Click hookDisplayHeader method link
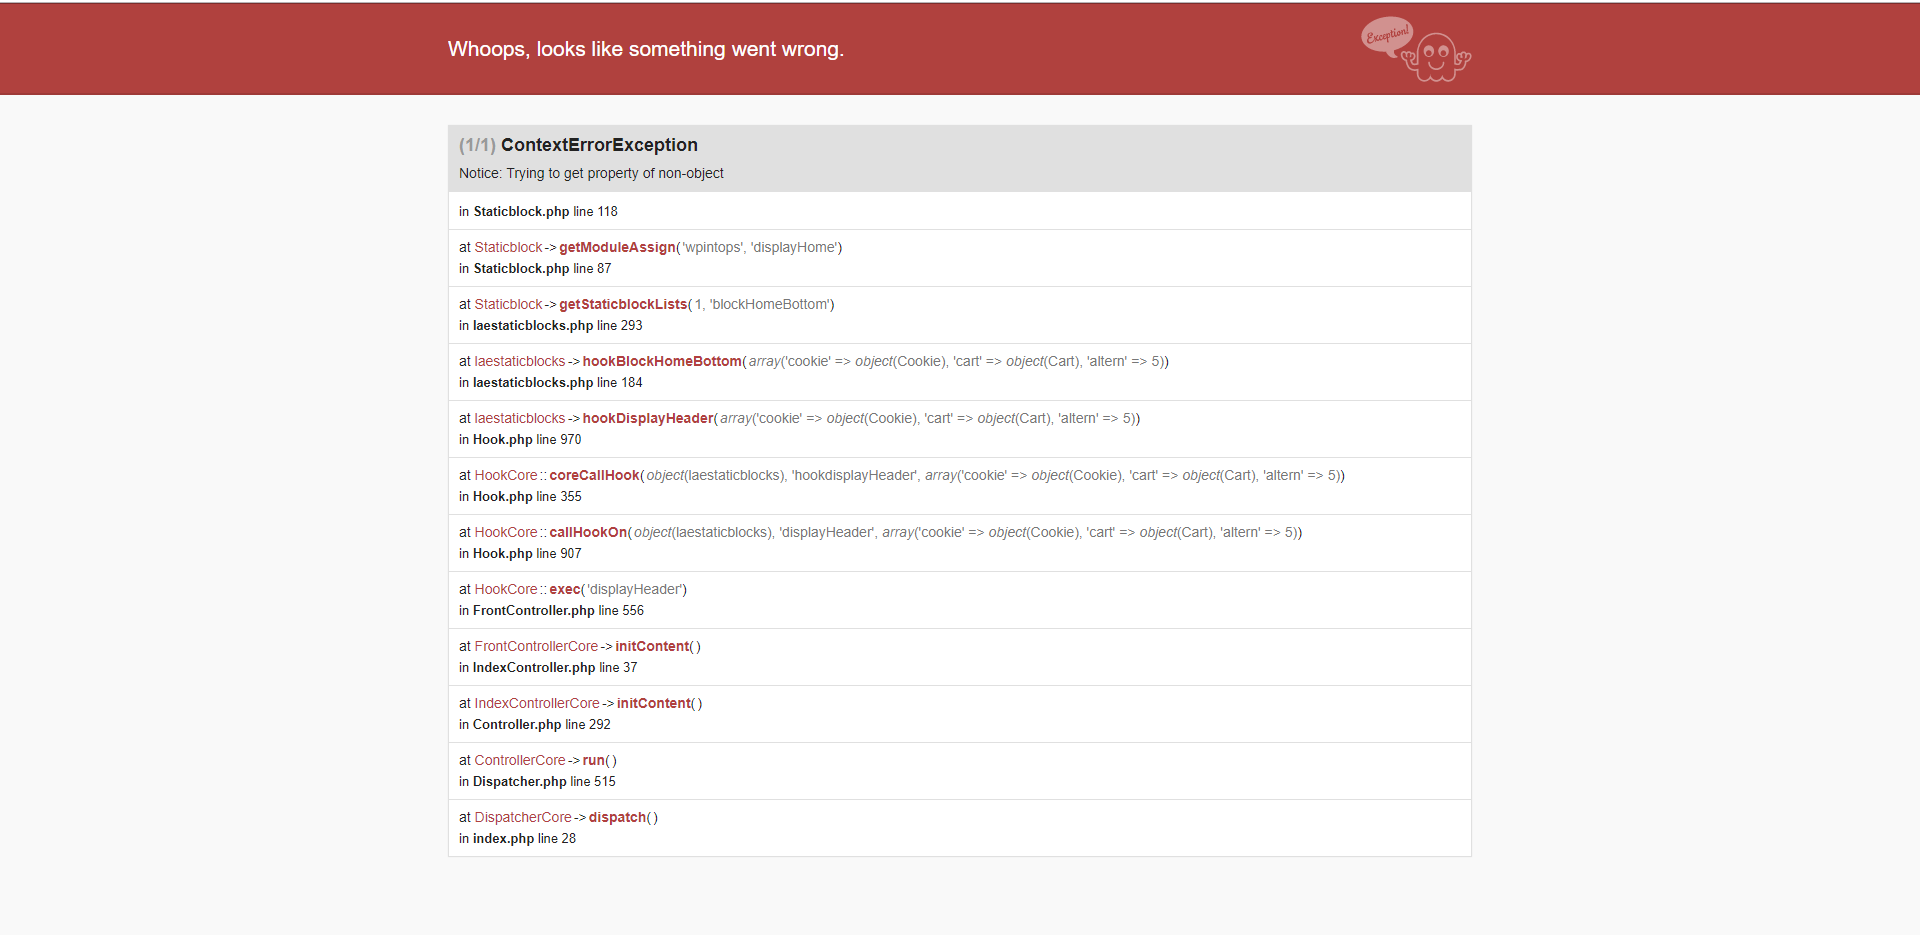 pyautogui.click(x=648, y=418)
